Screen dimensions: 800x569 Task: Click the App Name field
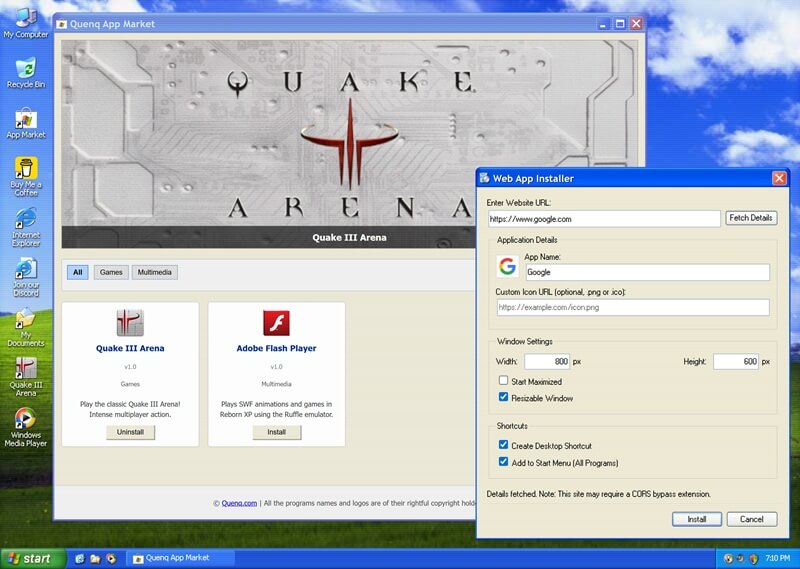click(647, 272)
